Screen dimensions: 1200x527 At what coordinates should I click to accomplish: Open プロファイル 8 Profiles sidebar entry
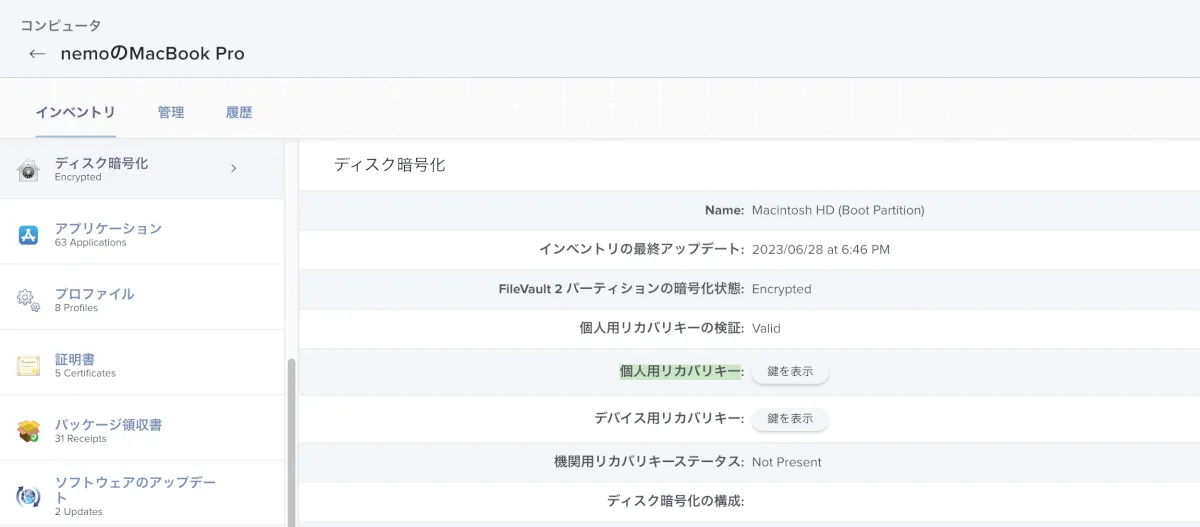point(94,299)
